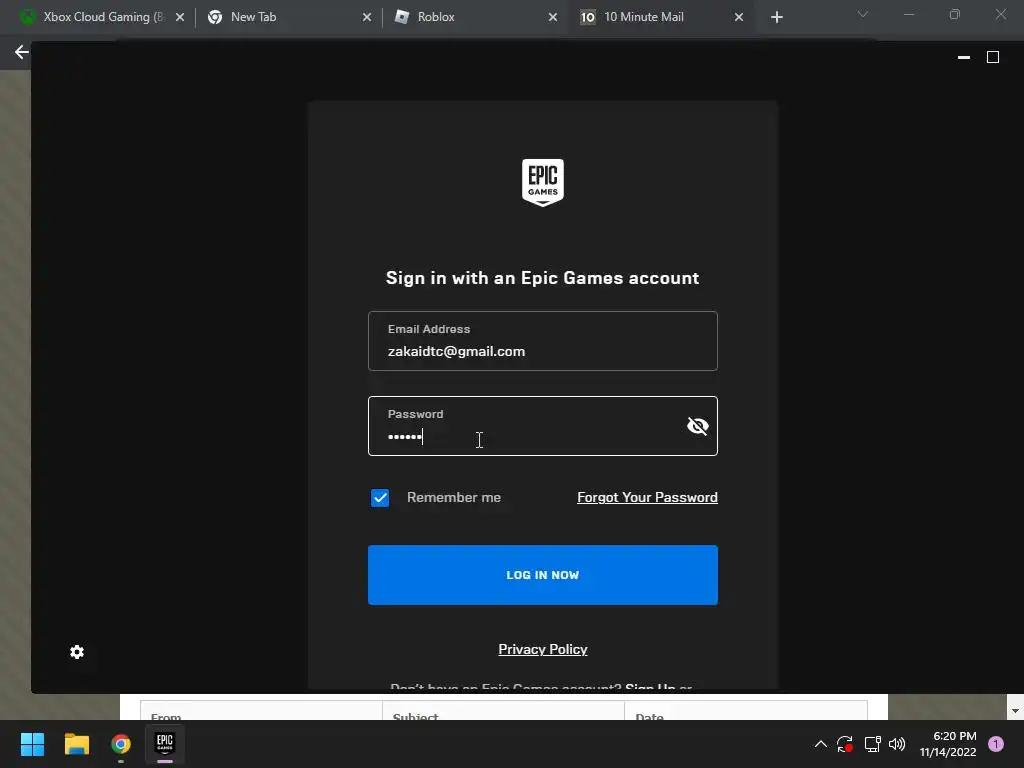The width and height of the screenshot is (1024, 768).
Task: Open the volume speaker tray icon
Action: [897, 744]
